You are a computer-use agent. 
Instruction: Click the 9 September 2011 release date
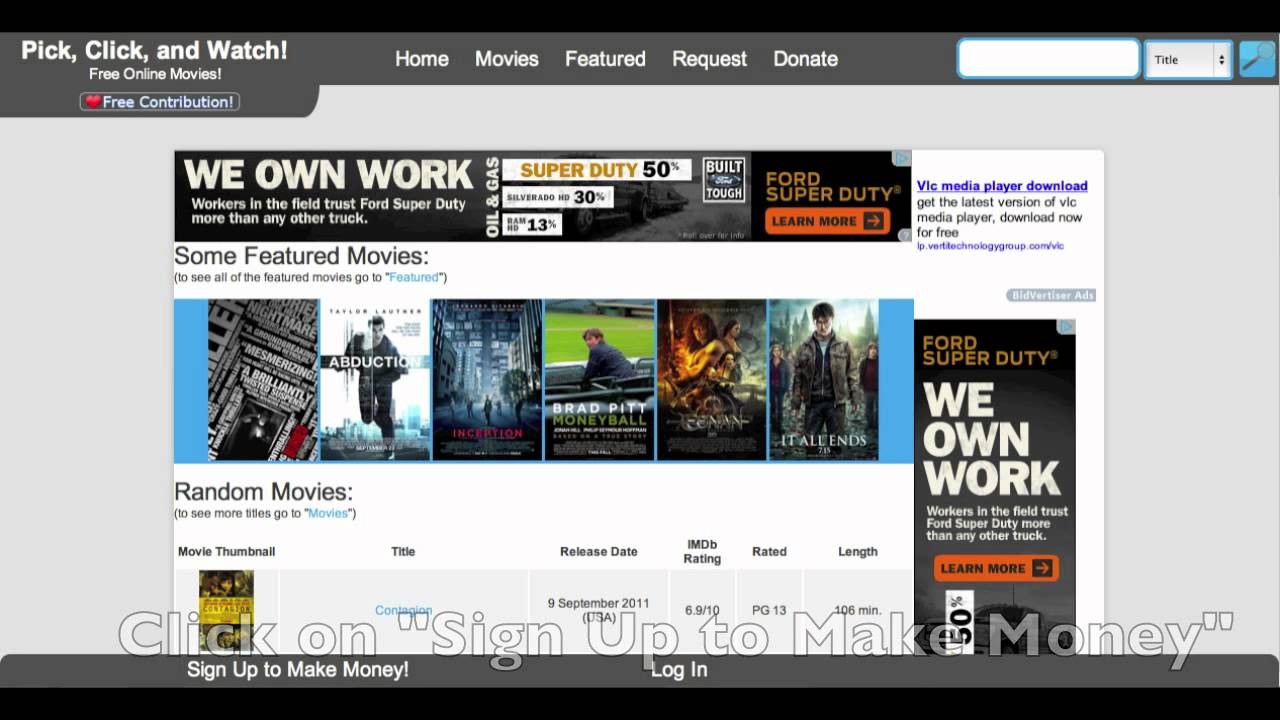(x=599, y=610)
